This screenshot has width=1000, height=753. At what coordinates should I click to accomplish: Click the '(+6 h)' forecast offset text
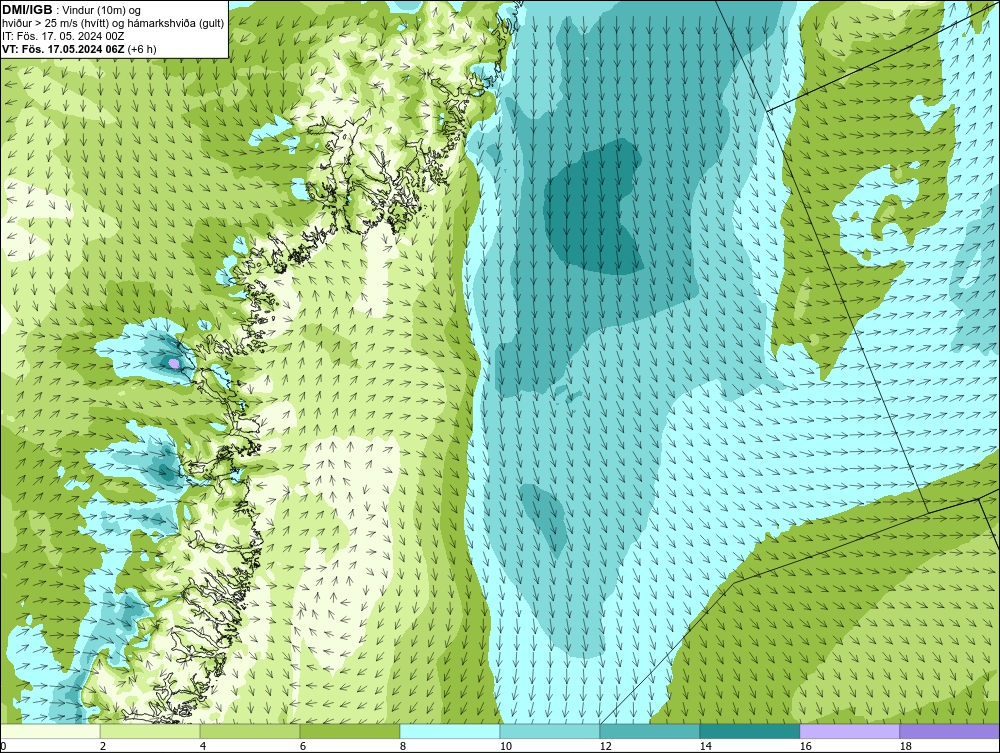142,48
